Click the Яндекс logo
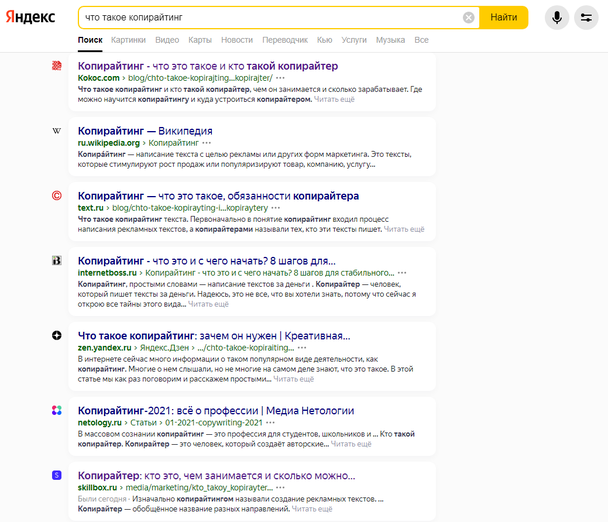Viewport: 608px width, 522px height. pos(30,17)
